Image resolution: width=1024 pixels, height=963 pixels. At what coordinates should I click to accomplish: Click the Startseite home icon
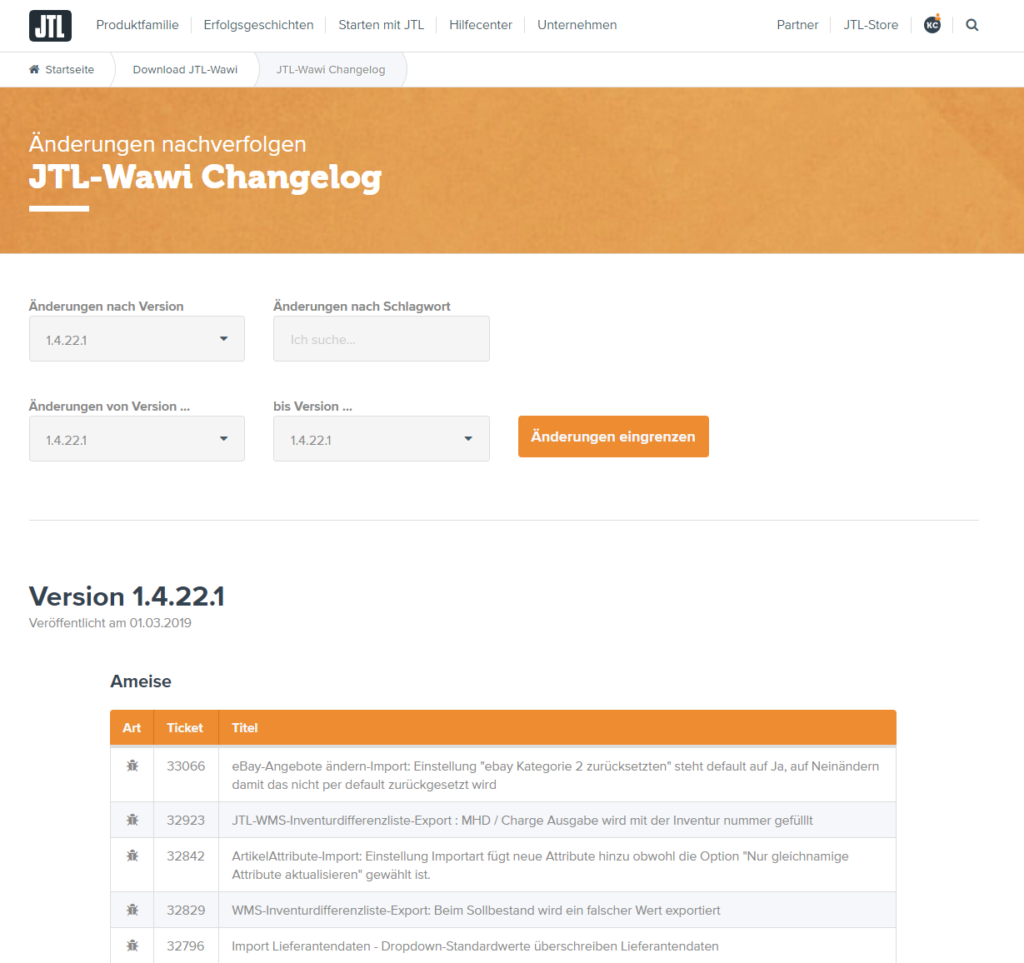pos(35,70)
